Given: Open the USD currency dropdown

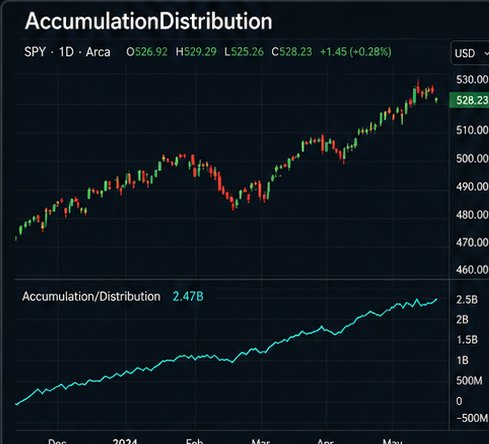Looking at the screenshot, I should (x=470, y=53).
